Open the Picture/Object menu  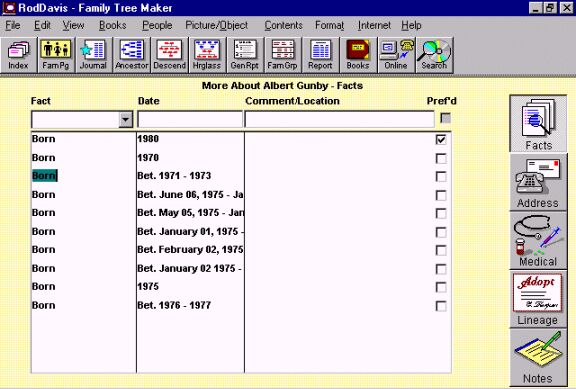coord(217,25)
